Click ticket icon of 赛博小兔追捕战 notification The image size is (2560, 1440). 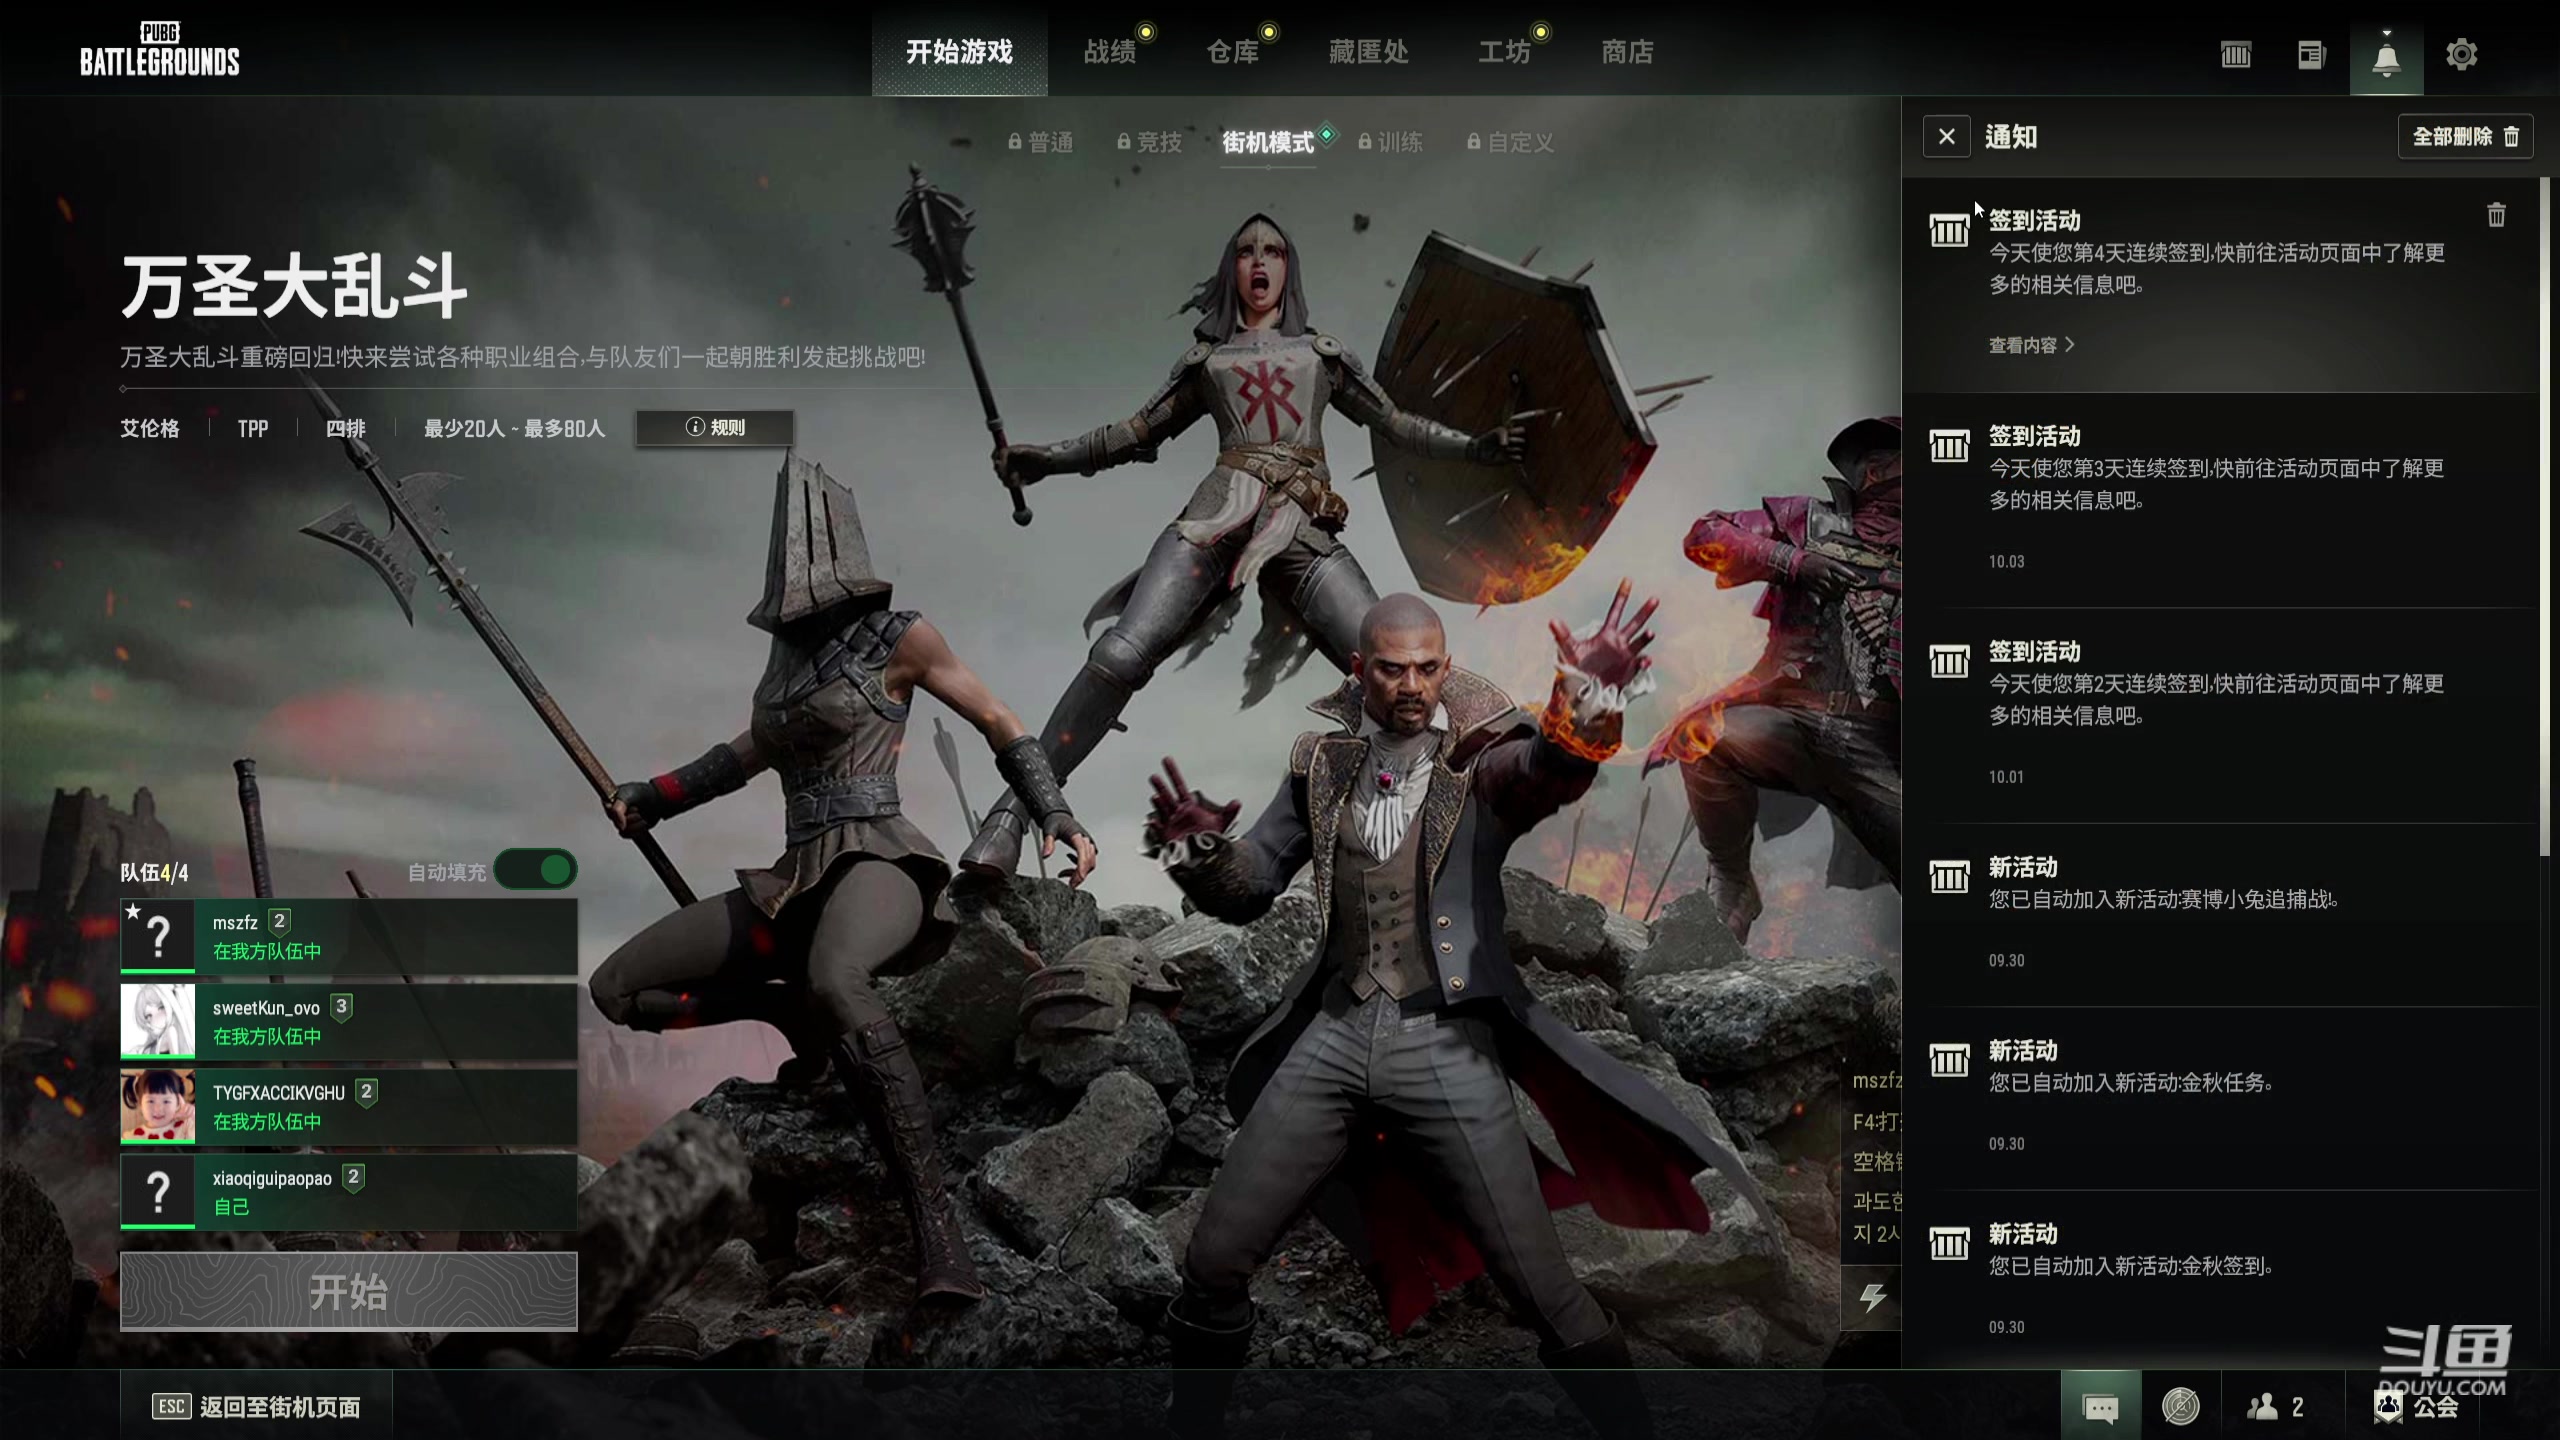[1949, 877]
